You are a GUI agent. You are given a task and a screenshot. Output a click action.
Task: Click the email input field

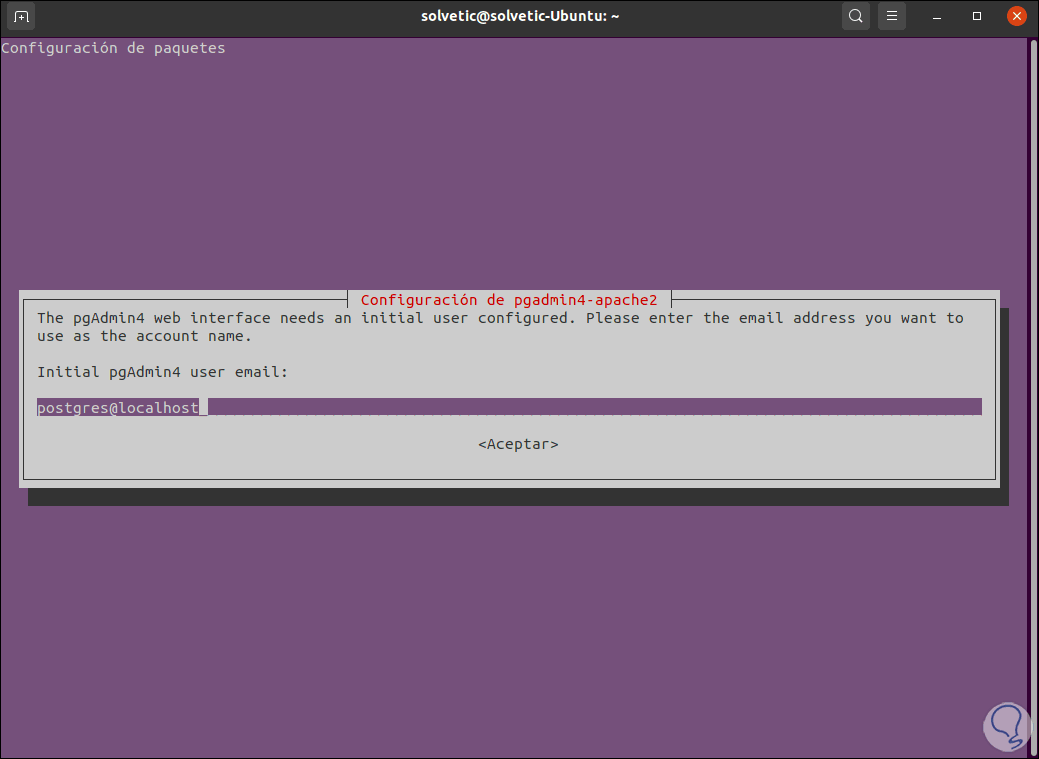pos(500,406)
